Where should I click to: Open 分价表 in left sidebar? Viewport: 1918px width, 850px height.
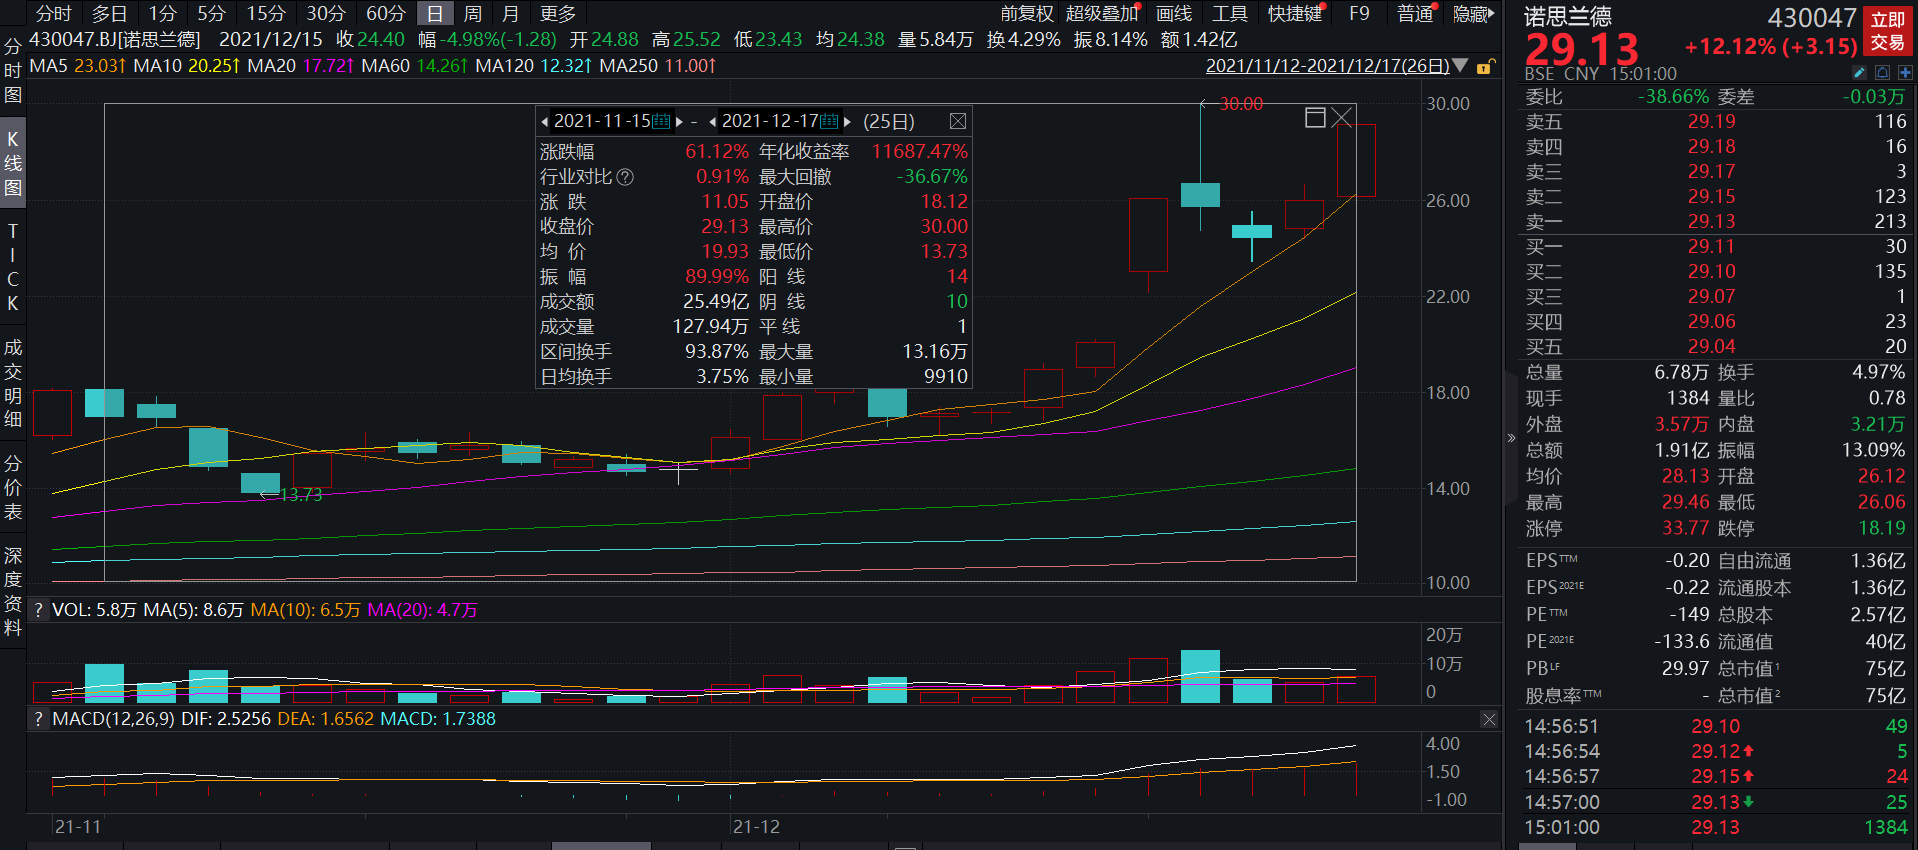click(x=12, y=487)
